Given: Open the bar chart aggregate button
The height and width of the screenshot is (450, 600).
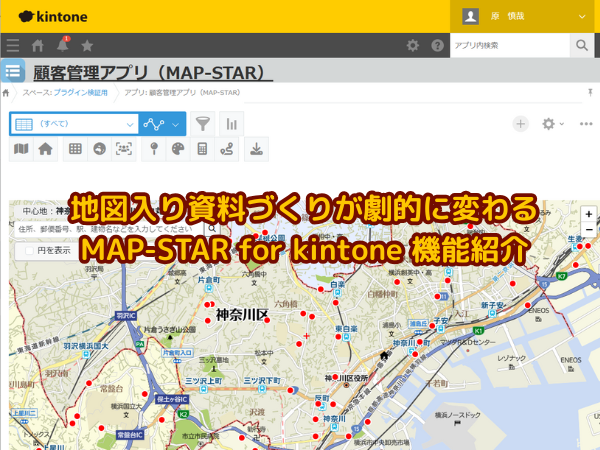Looking at the screenshot, I should [232, 124].
